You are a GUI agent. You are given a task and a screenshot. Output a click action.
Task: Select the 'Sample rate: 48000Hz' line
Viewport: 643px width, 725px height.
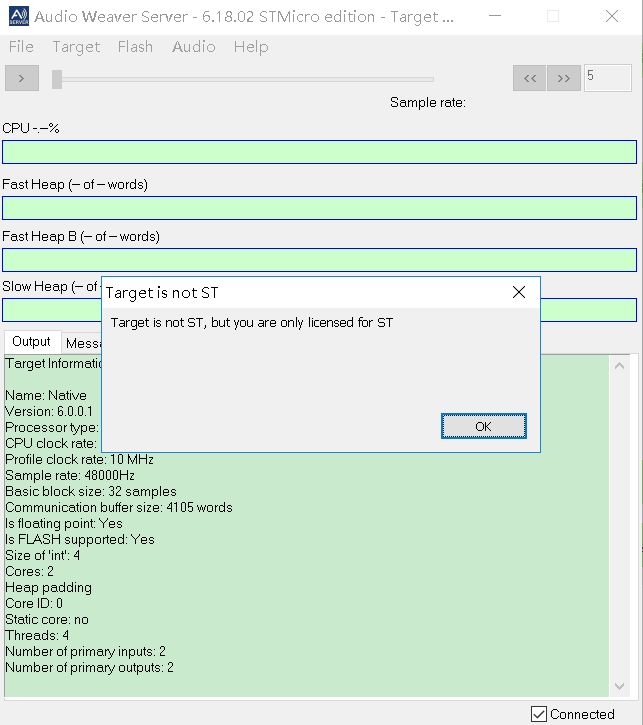pos(70,475)
